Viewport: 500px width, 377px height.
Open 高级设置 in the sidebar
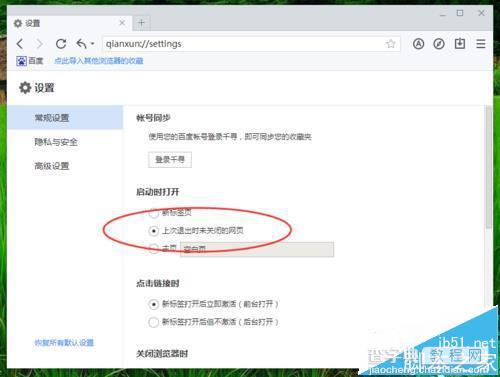(52, 166)
